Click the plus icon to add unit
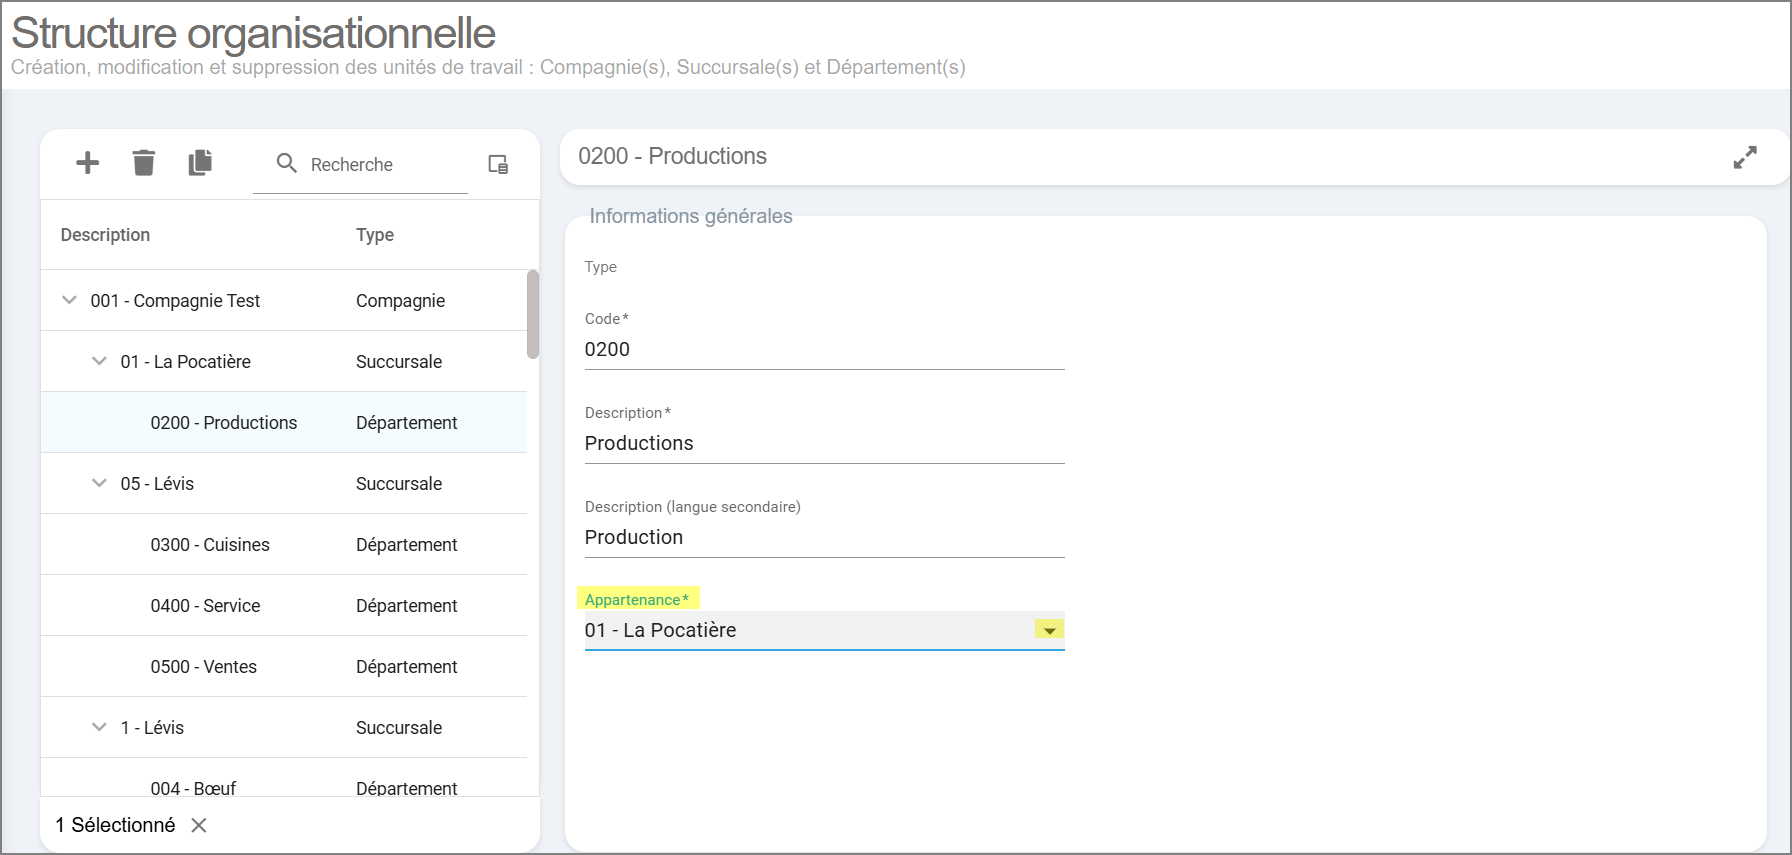1792x855 pixels. pos(88,163)
